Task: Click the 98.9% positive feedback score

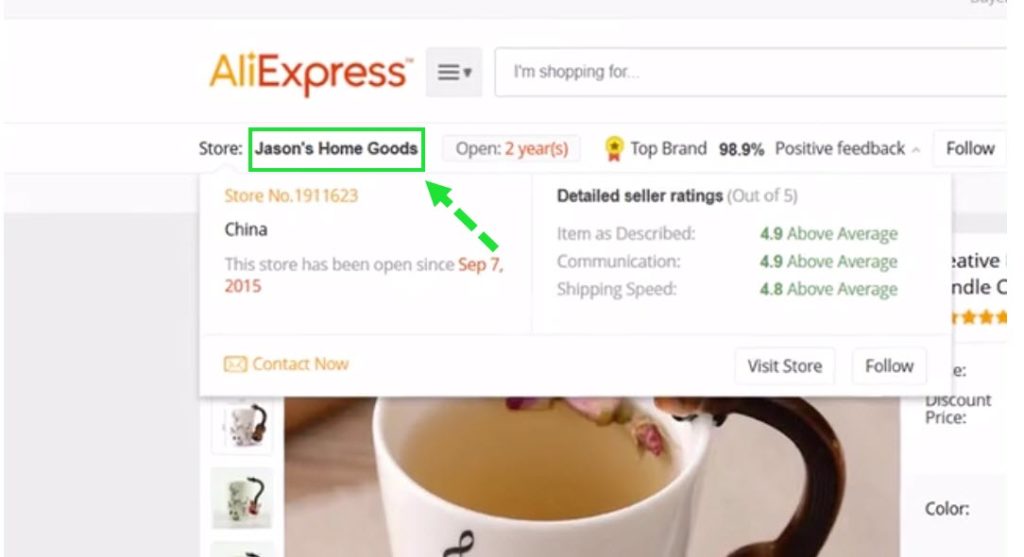Action: click(741, 150)
